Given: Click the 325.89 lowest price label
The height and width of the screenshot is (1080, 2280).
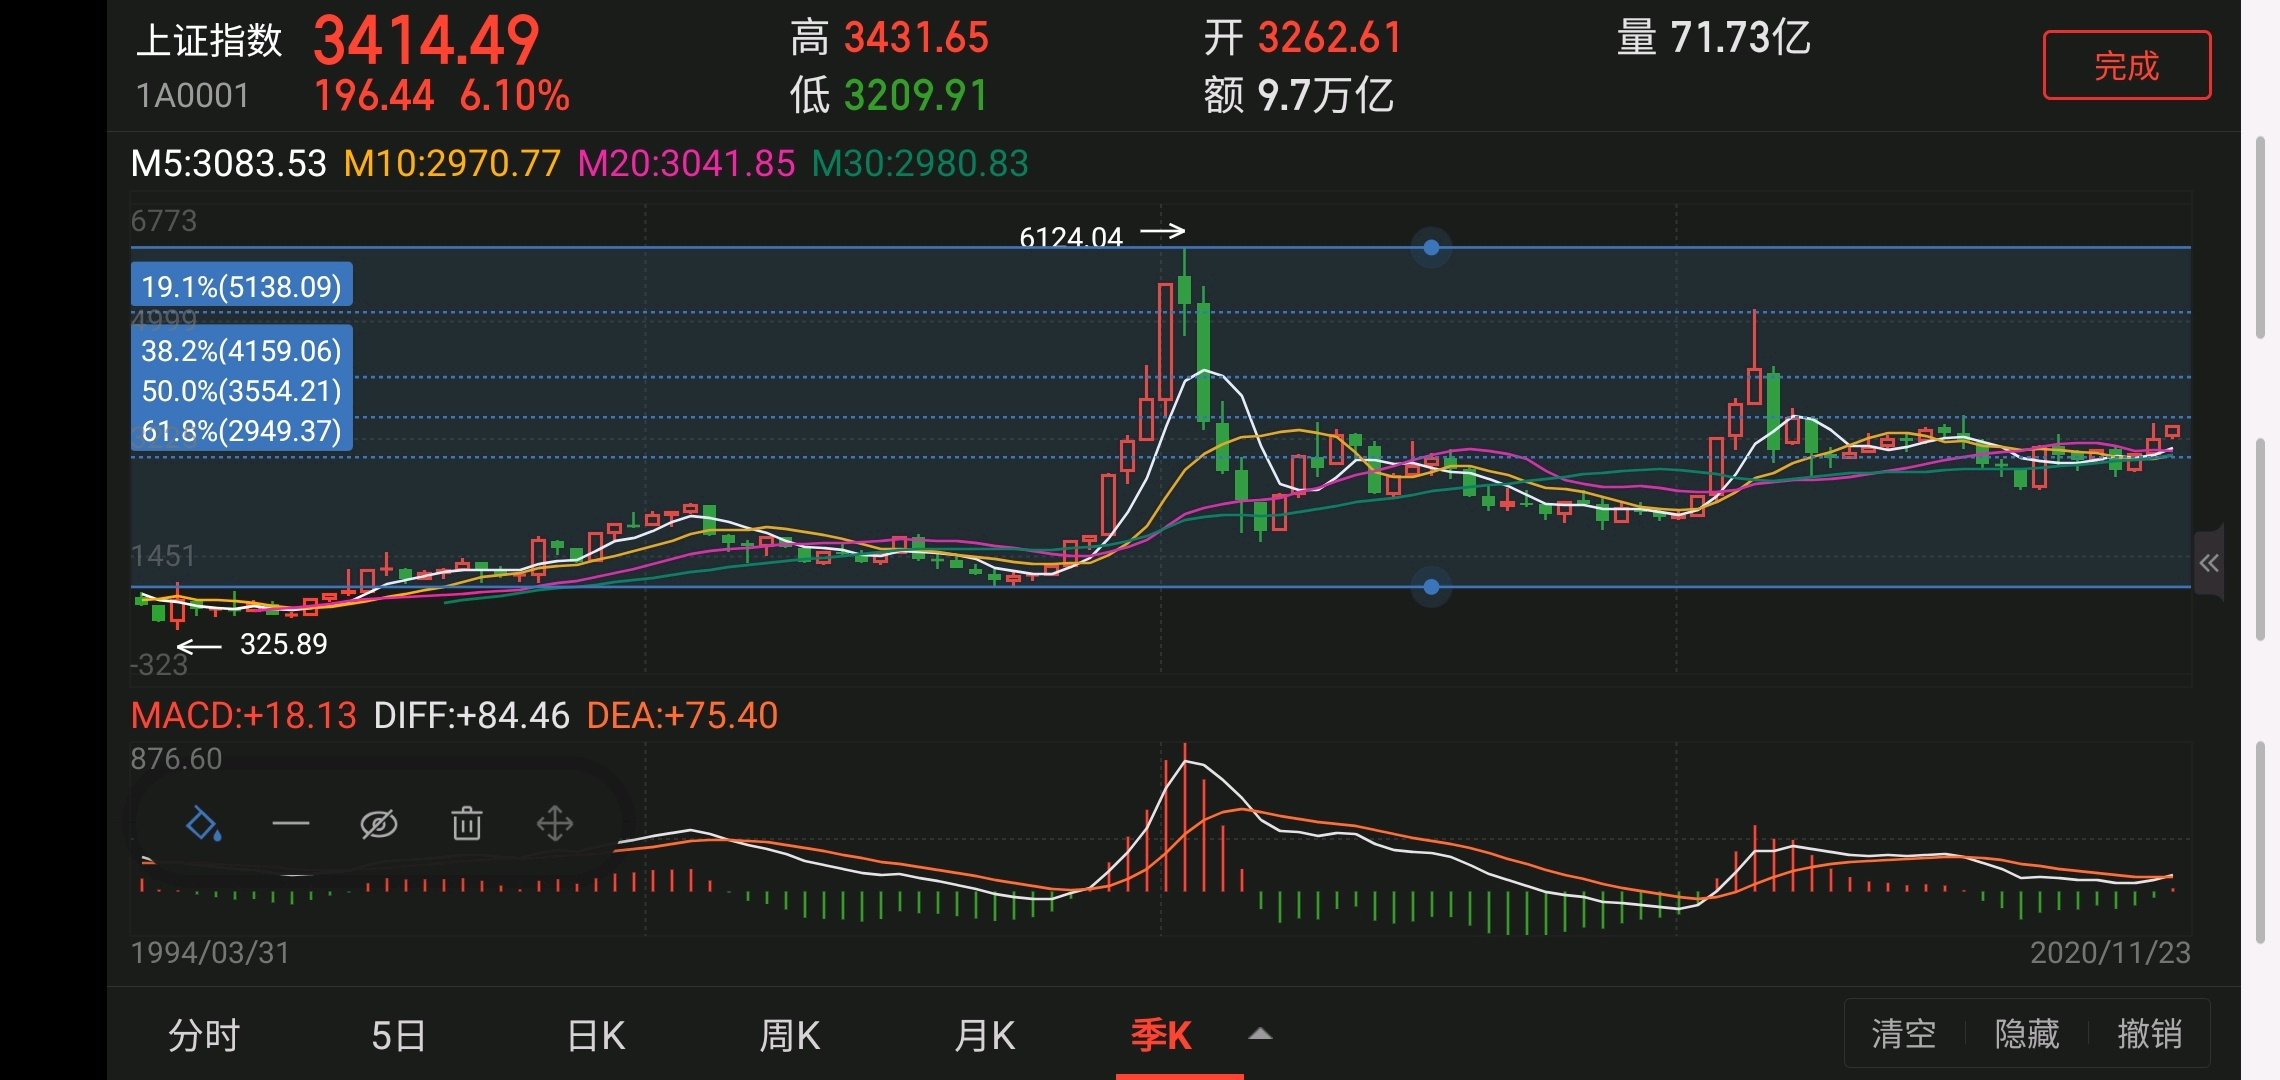Looking at the screenshot, I should click(x=284, y=644).
